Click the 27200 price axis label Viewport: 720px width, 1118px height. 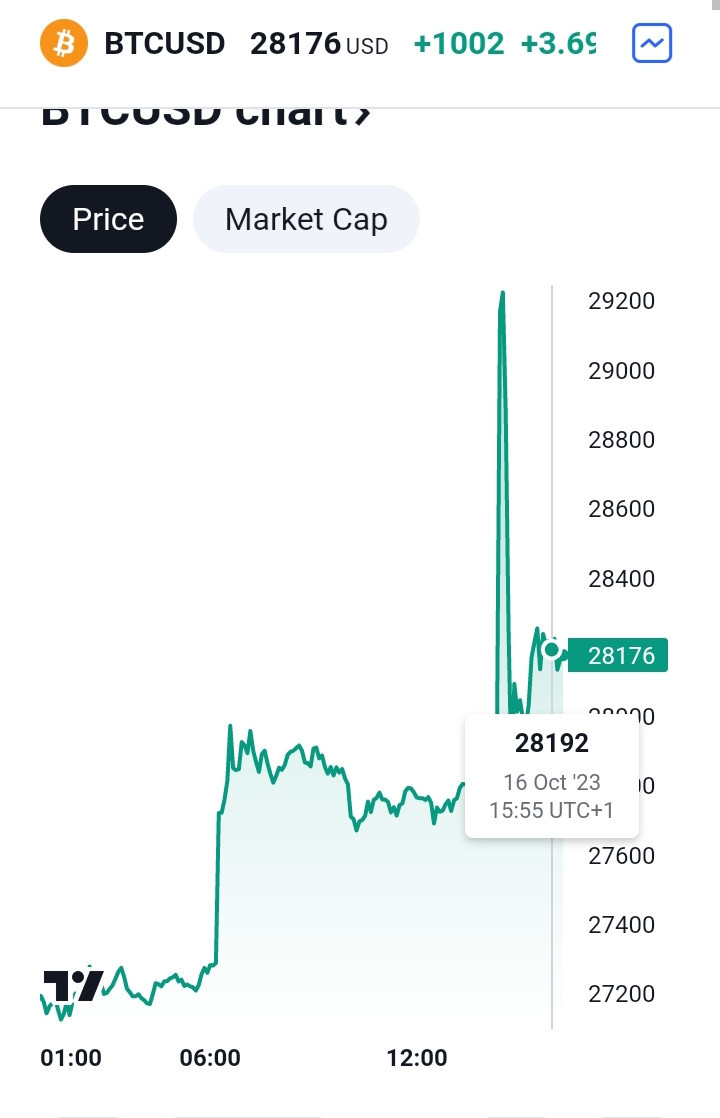tap(622, 993)
